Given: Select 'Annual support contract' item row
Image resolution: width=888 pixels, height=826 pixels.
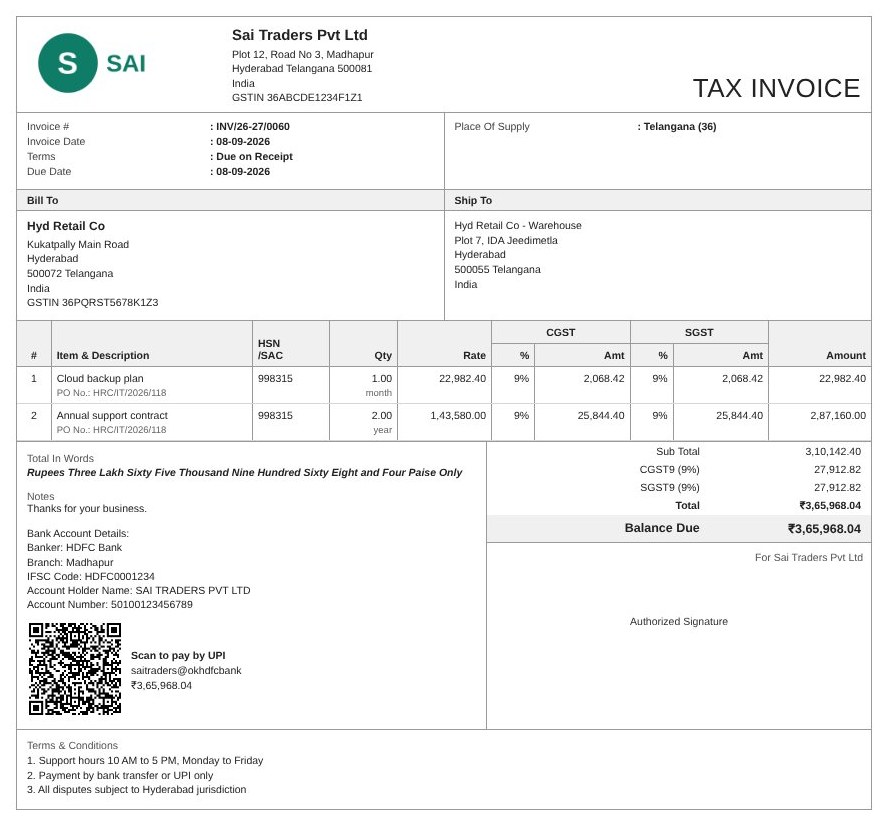Looking at the screenshot, I should [444, 422].
